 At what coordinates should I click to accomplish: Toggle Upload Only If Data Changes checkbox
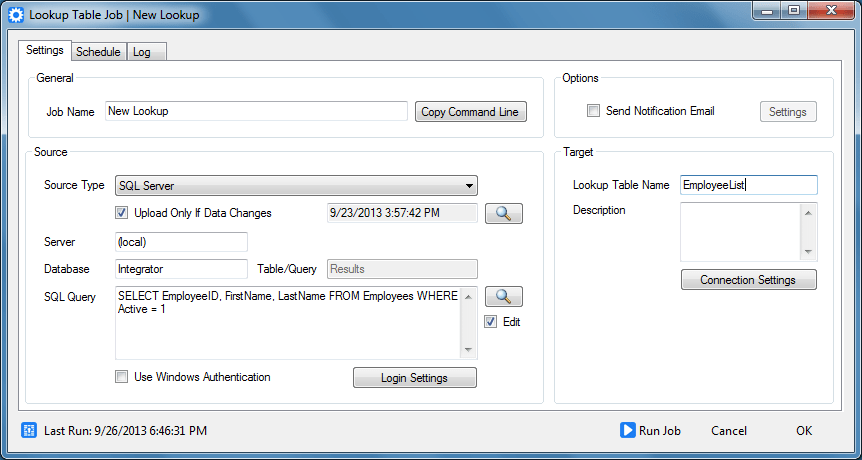point(121,213)
